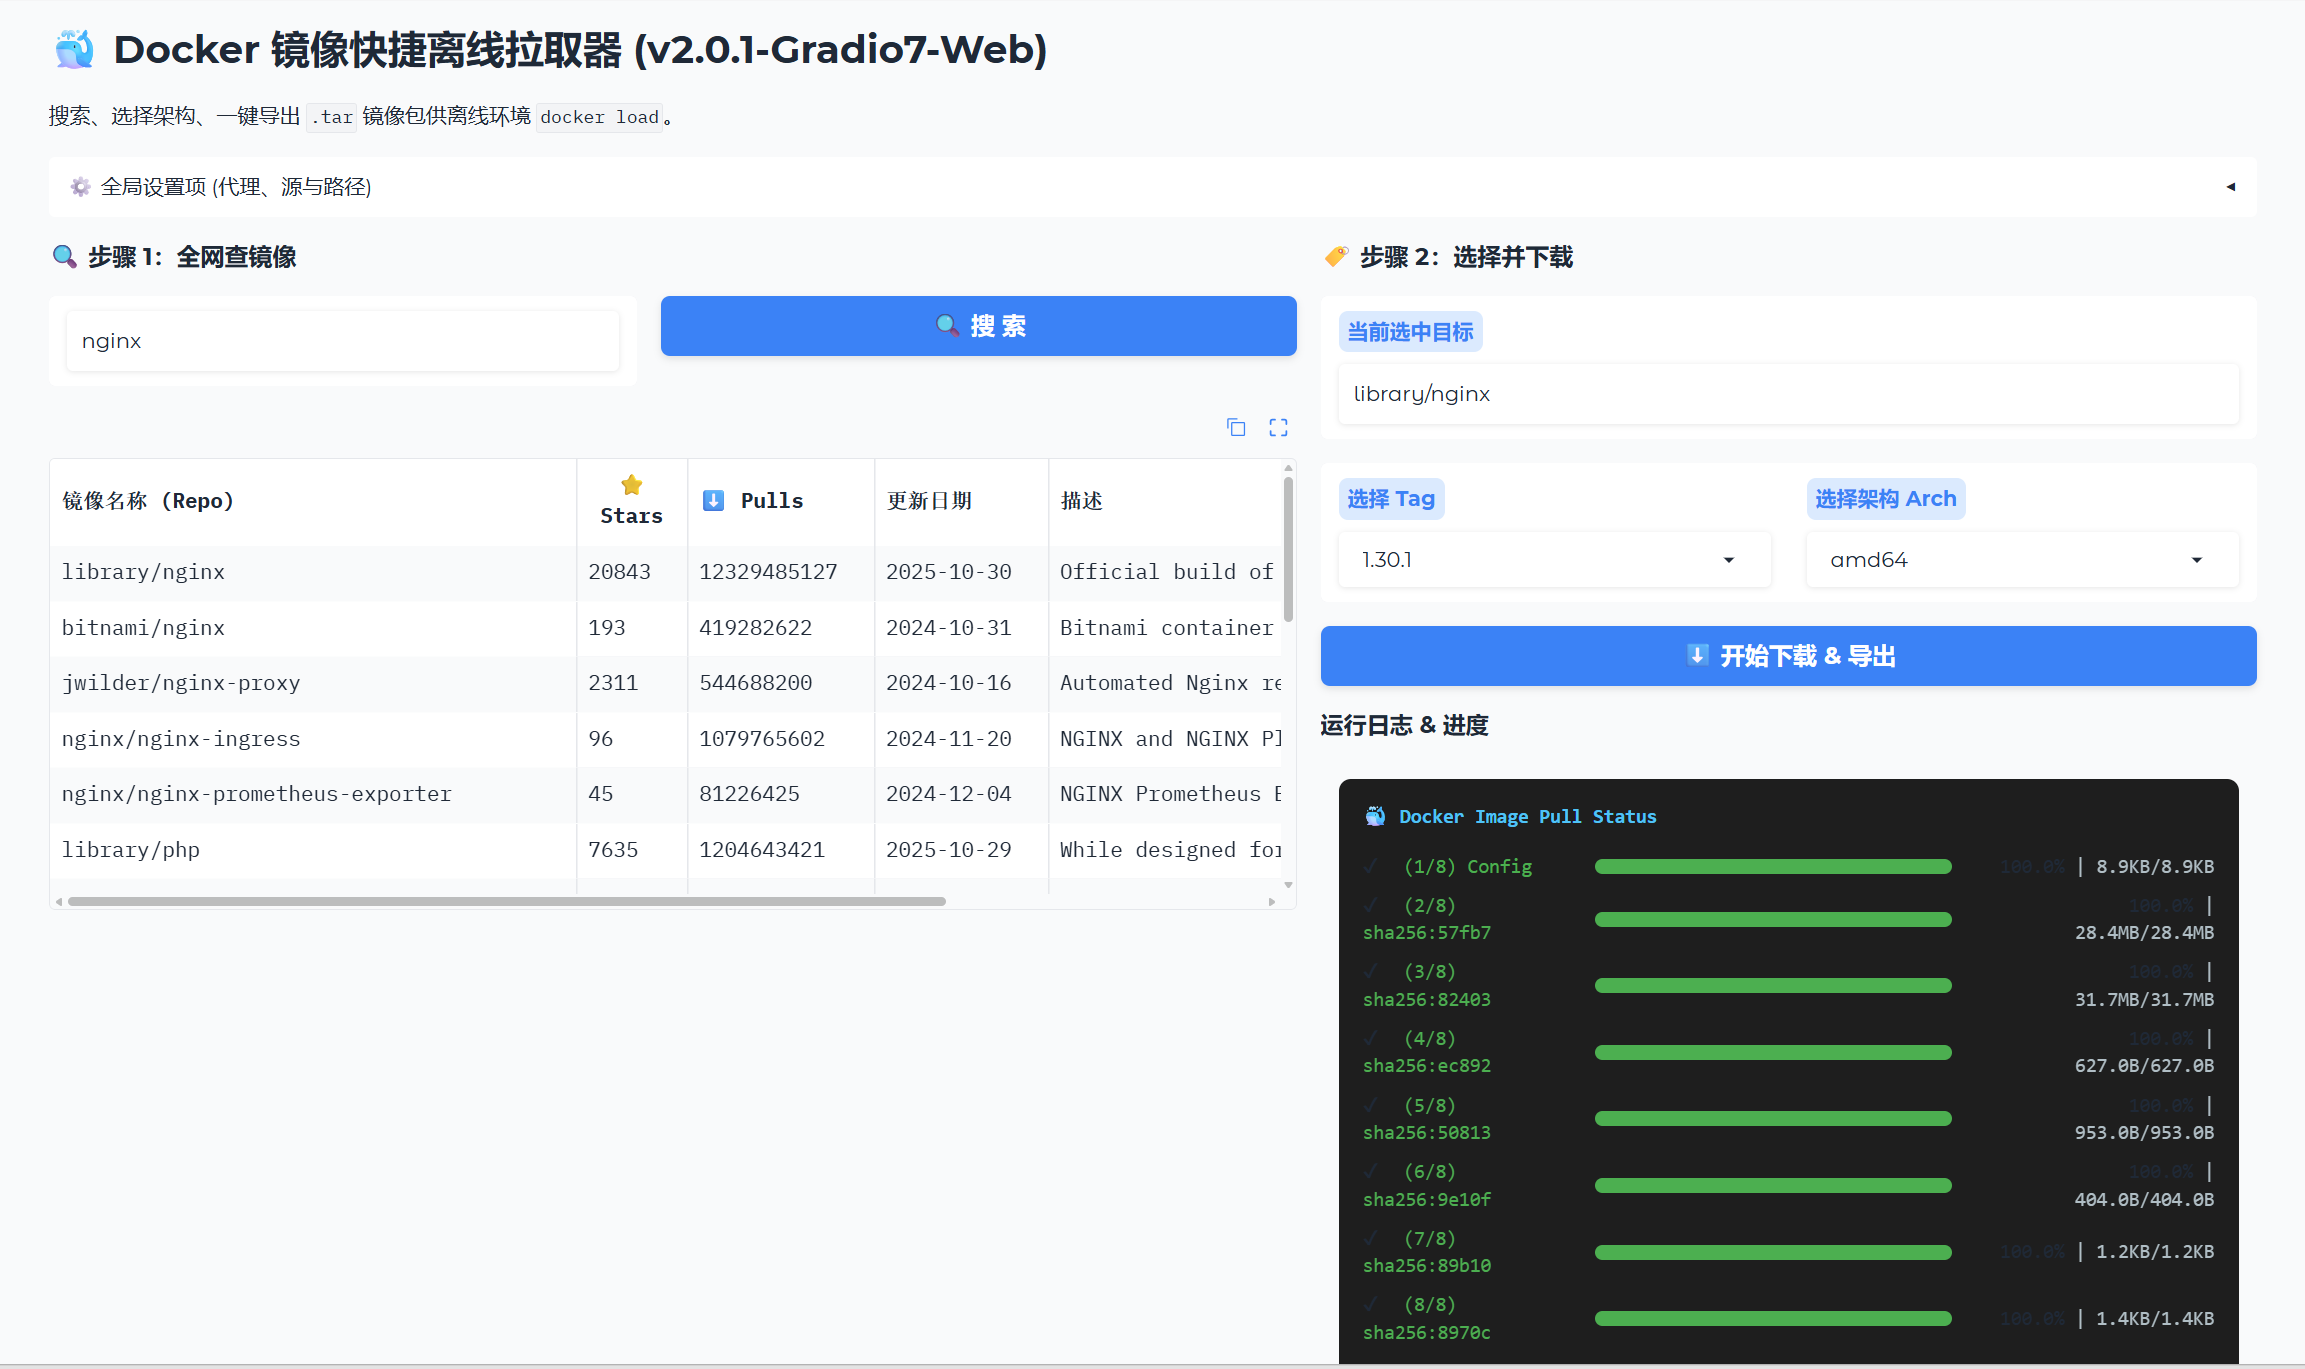Viewport: 2305px width, 1369px height.
Task: Click log text sha256:82403
Action: pyautogui.click(x=1427, y=999)
